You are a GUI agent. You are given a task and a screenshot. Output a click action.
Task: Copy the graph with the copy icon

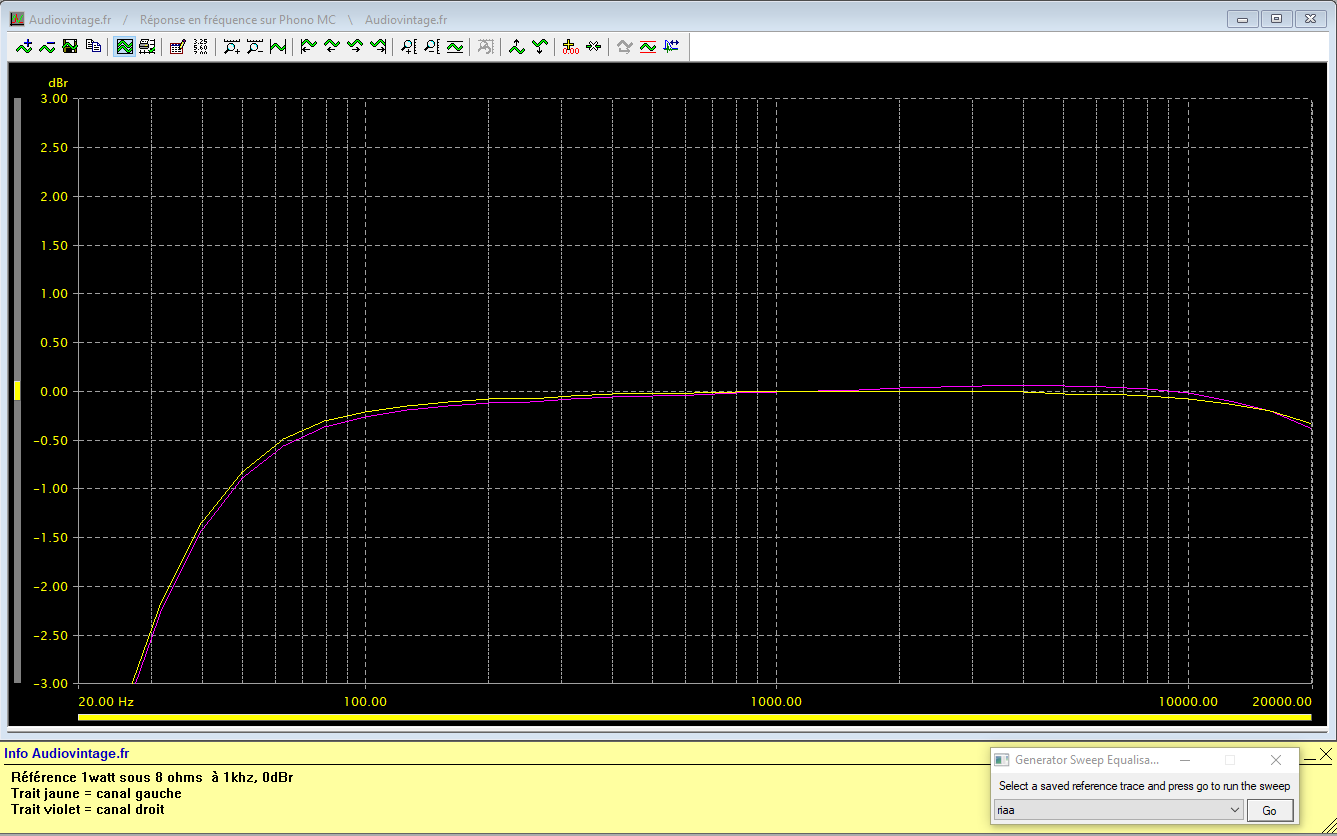click(x=93, y=46)
